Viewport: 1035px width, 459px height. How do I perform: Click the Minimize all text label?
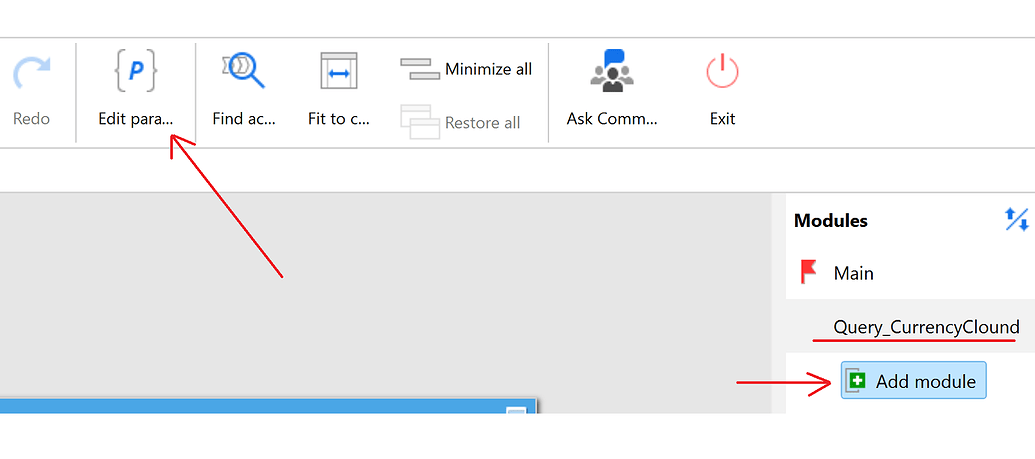pyautogui.click(x=488, y=69)
